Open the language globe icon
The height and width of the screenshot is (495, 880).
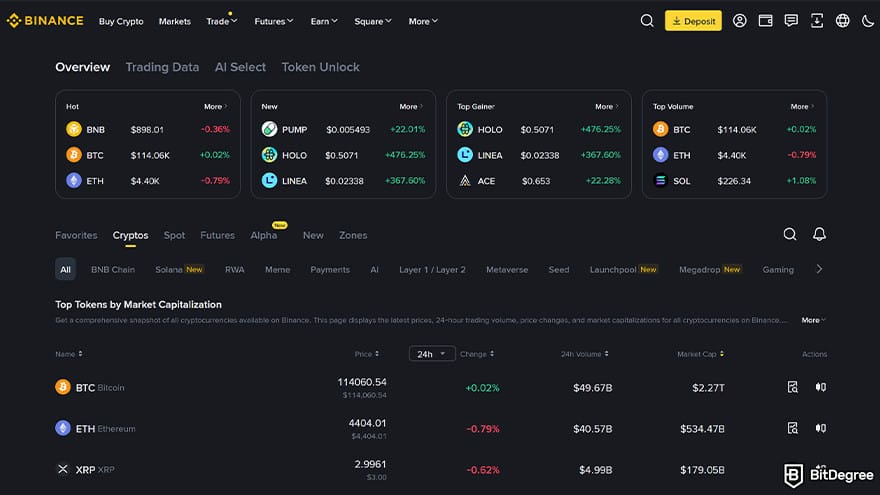842,21
